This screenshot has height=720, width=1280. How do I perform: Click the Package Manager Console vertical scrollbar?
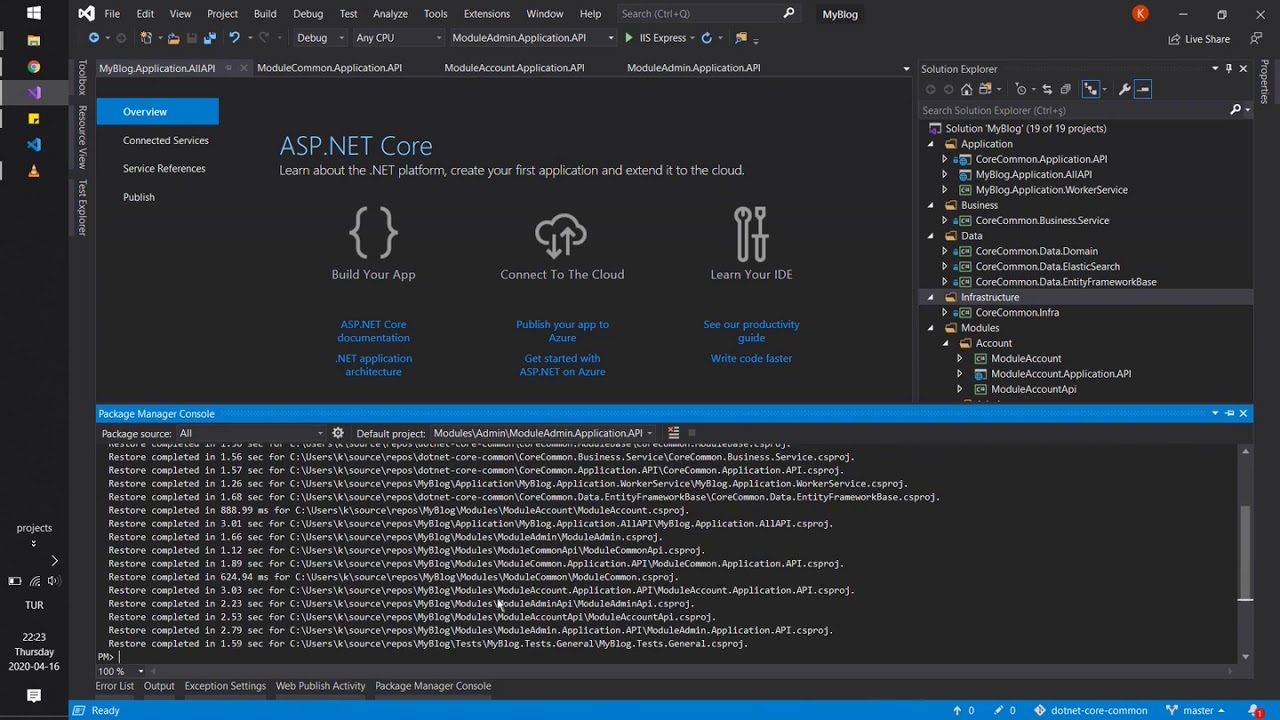[1245, 550]
